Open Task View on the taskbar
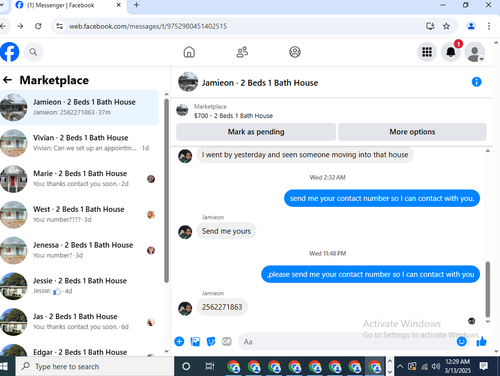Image resolution: width=500 pixels, height=376 pixels. [210, 366]
